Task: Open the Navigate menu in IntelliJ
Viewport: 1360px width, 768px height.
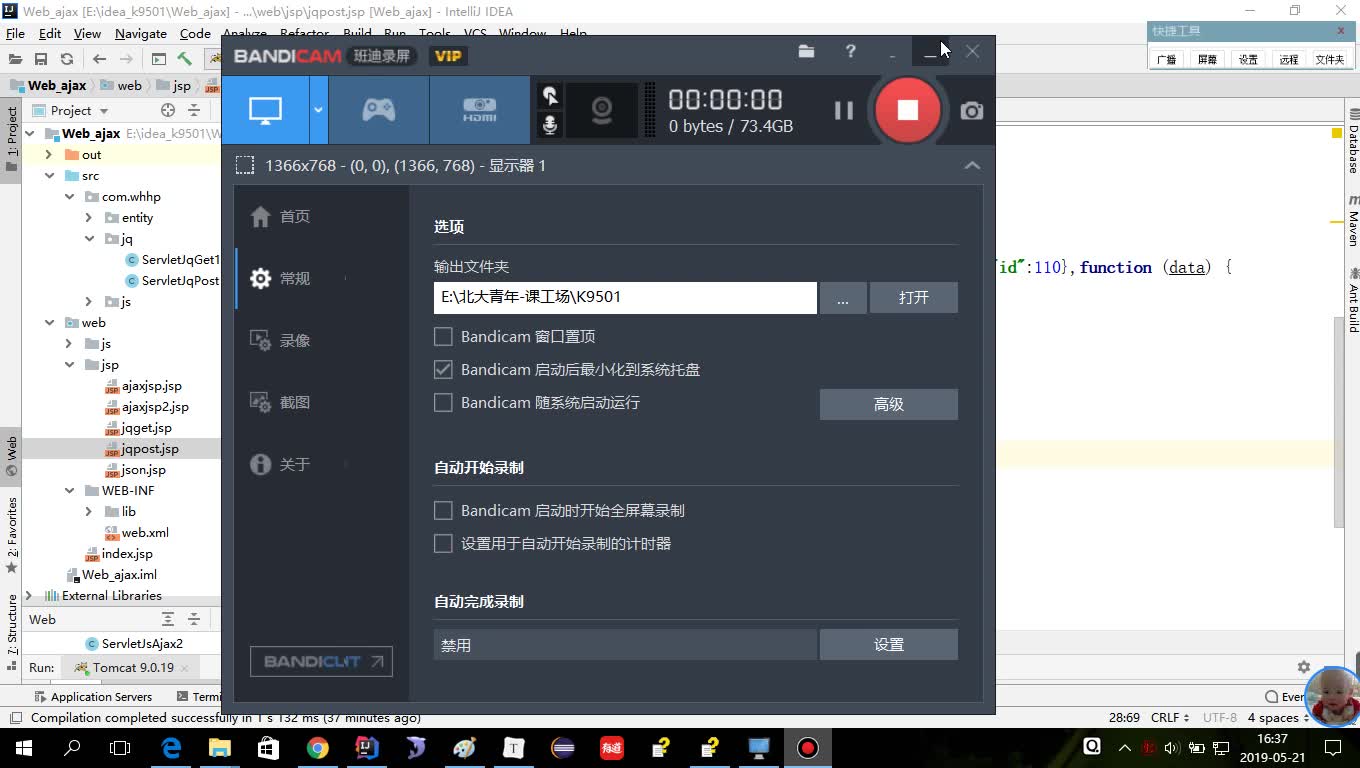Action: coord(141,33)
